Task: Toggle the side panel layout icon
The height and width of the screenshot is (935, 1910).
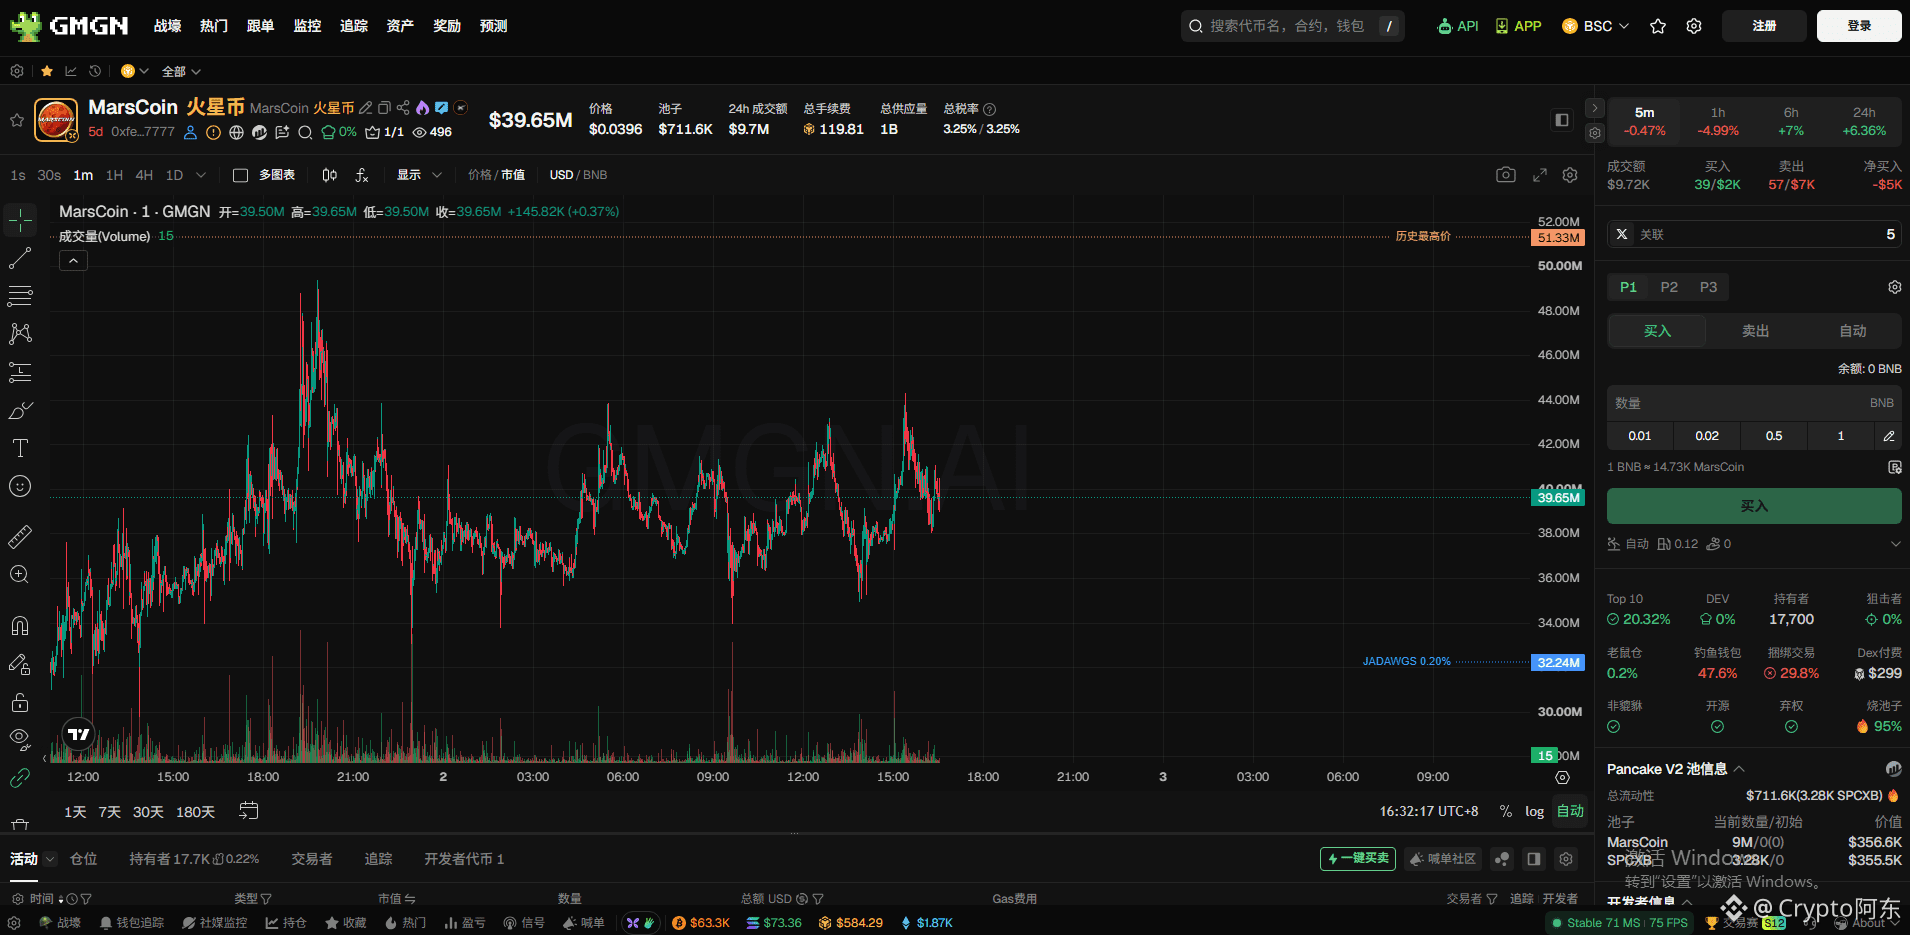Action: point(1562,120)
